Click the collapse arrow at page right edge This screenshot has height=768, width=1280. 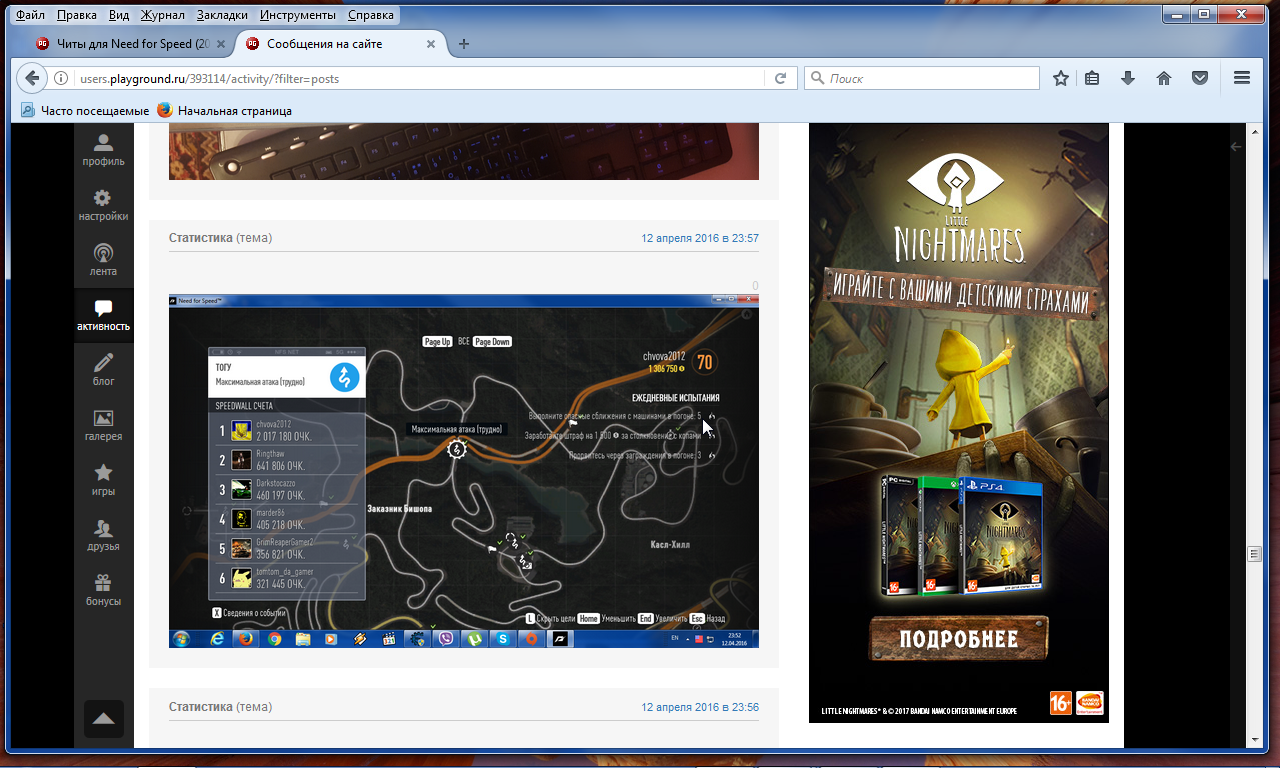coord(1236,147)
